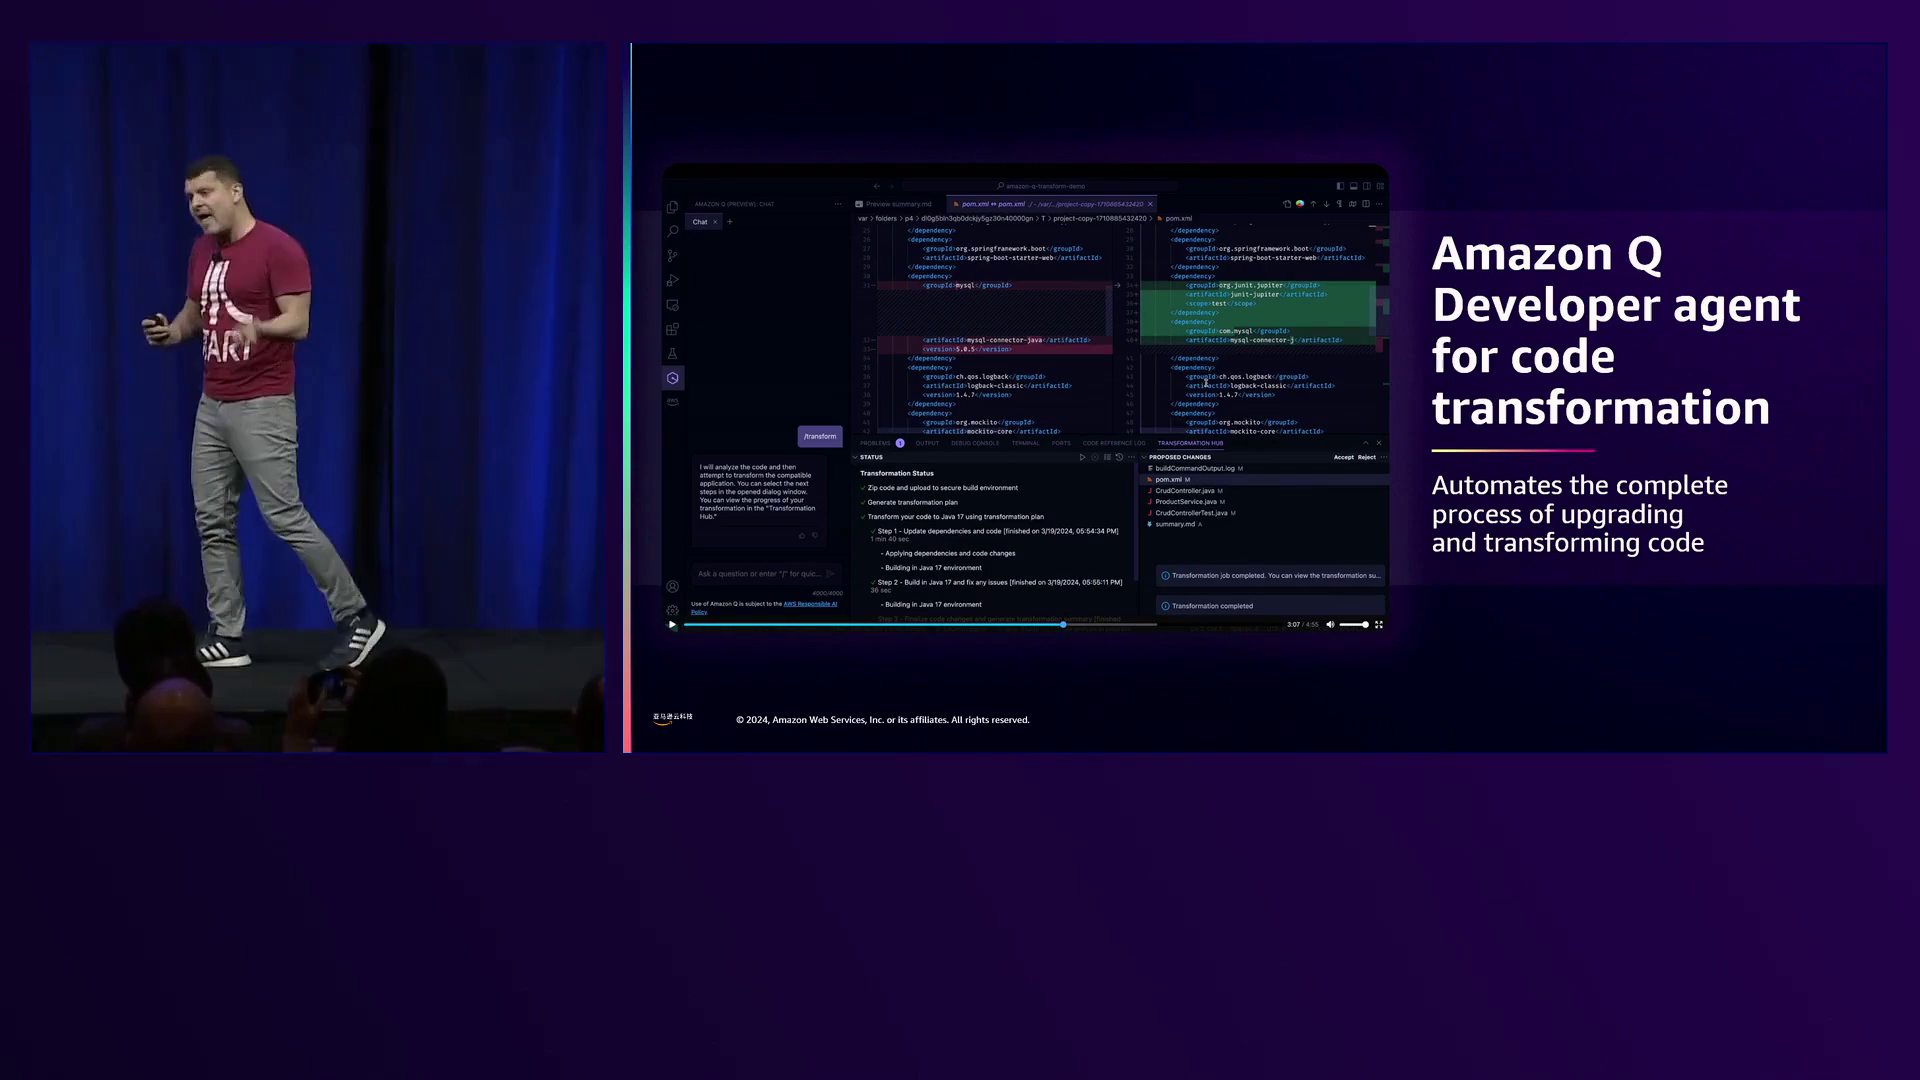
Task: Click the run icon in the Status panel header
Action: [x=1082, y=457]
